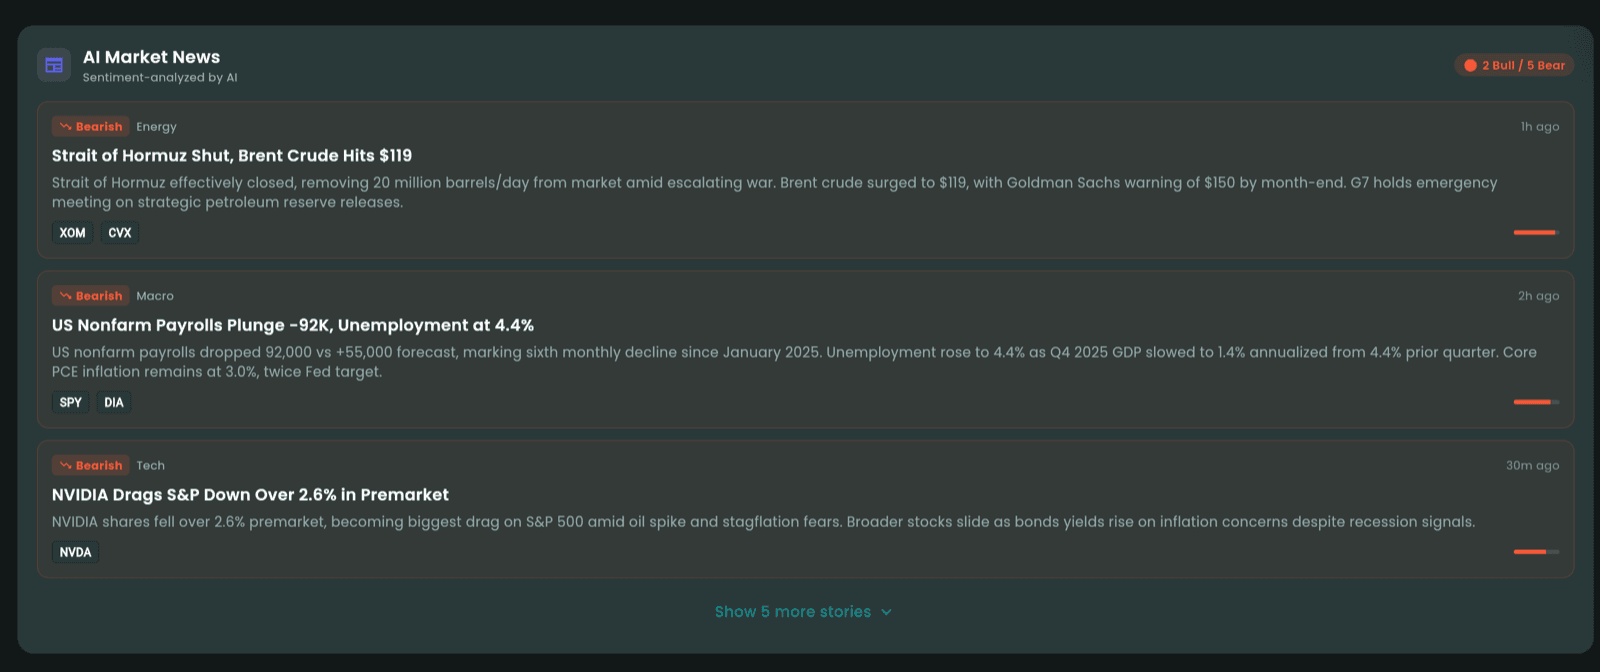This screenshot has height=672, width=1600.
Task: Click the chevron beside Show 5 more stories
Action: coord(886,612)
